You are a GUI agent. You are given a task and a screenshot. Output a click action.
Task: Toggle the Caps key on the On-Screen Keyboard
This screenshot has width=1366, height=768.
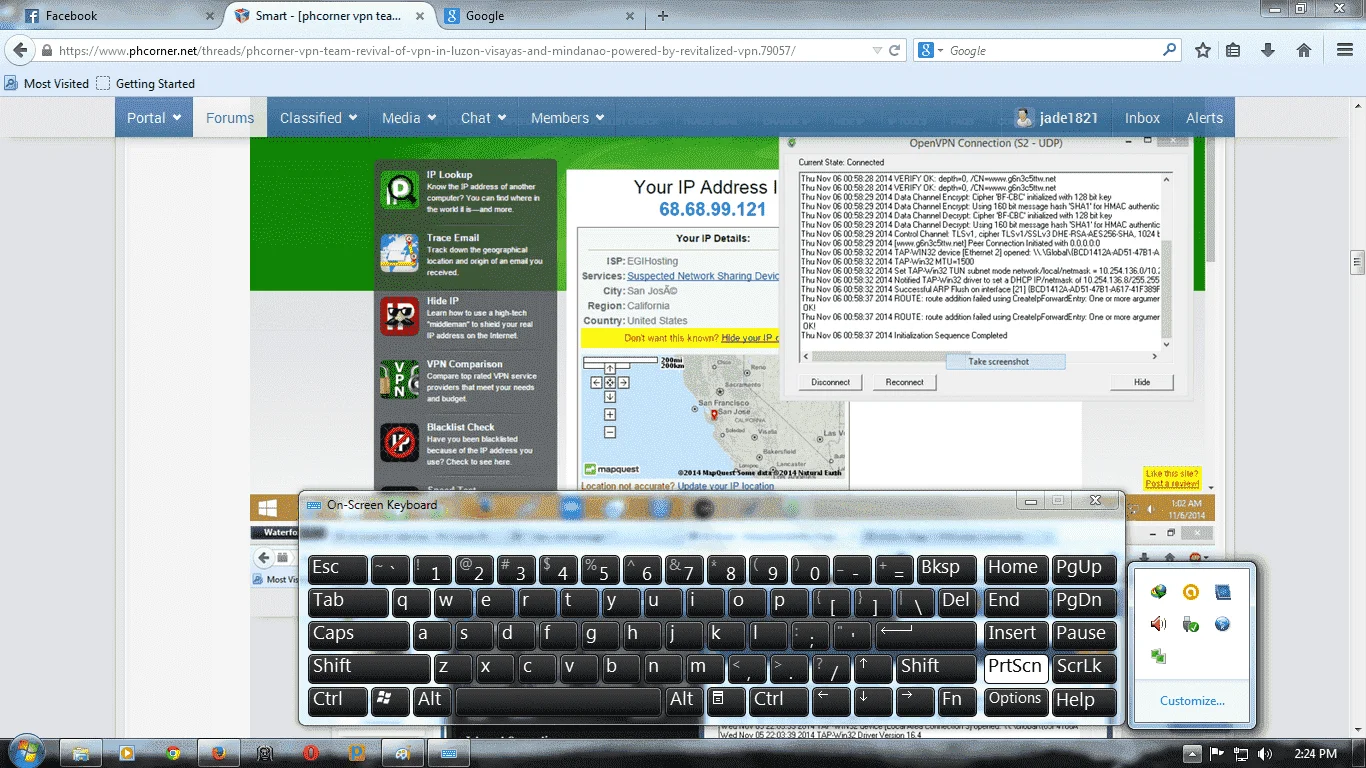(359, 635)
